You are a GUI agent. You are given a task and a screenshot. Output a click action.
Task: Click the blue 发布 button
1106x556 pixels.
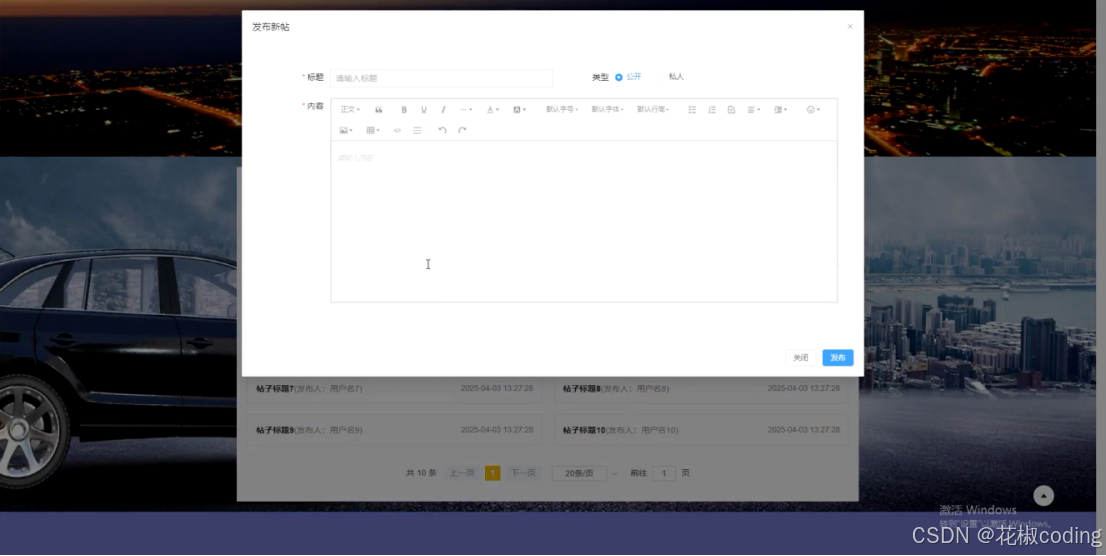[x=838, y=358]
